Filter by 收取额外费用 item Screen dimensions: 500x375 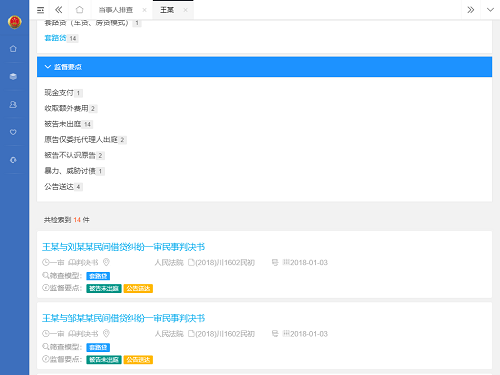[71, 108]
